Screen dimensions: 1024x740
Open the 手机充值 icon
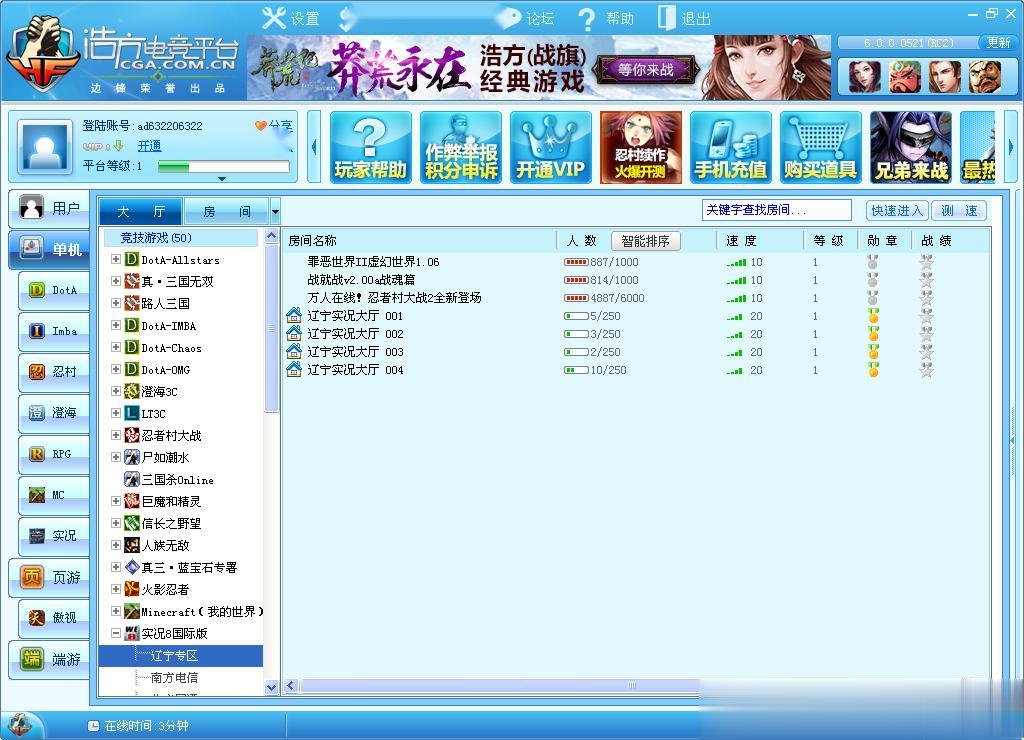[731, 147]
